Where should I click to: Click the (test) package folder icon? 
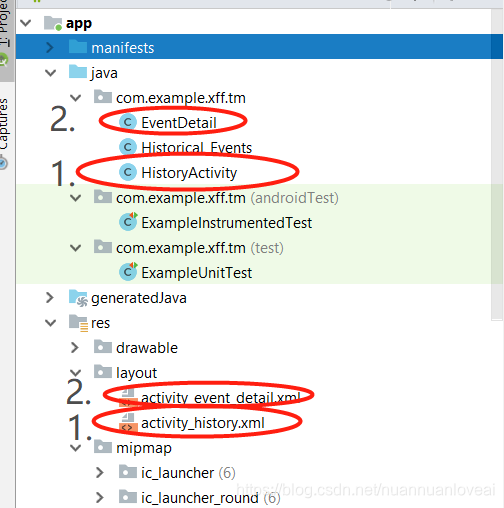[x=103, y=247]
